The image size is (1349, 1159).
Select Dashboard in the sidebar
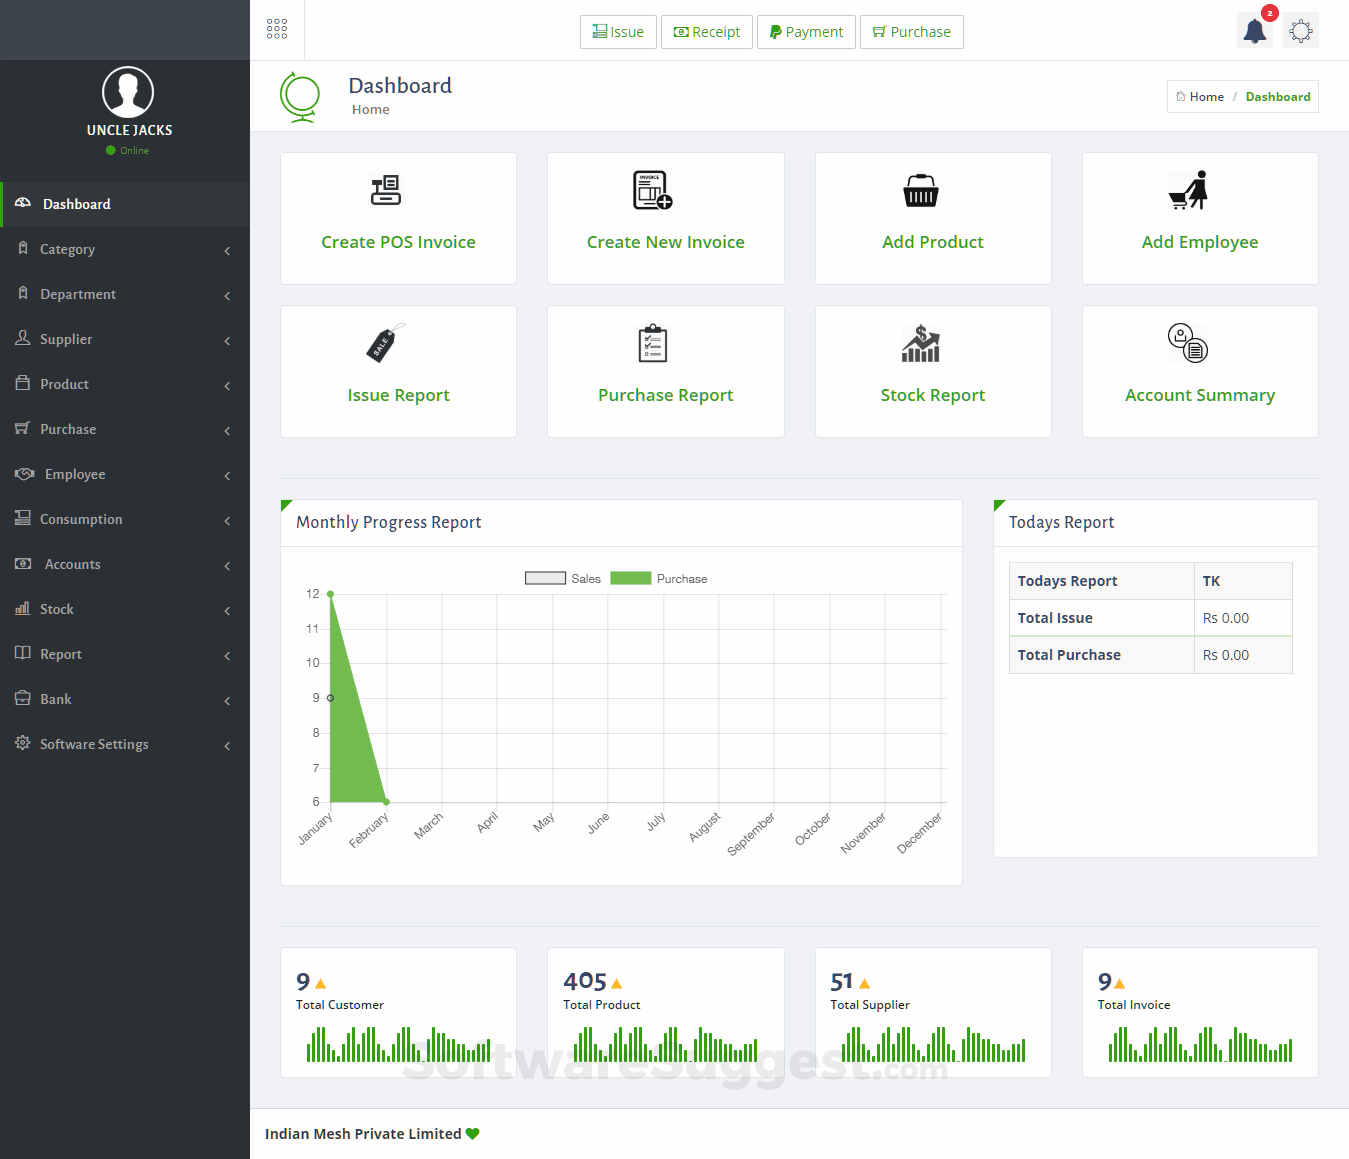[x=125, y=204]
